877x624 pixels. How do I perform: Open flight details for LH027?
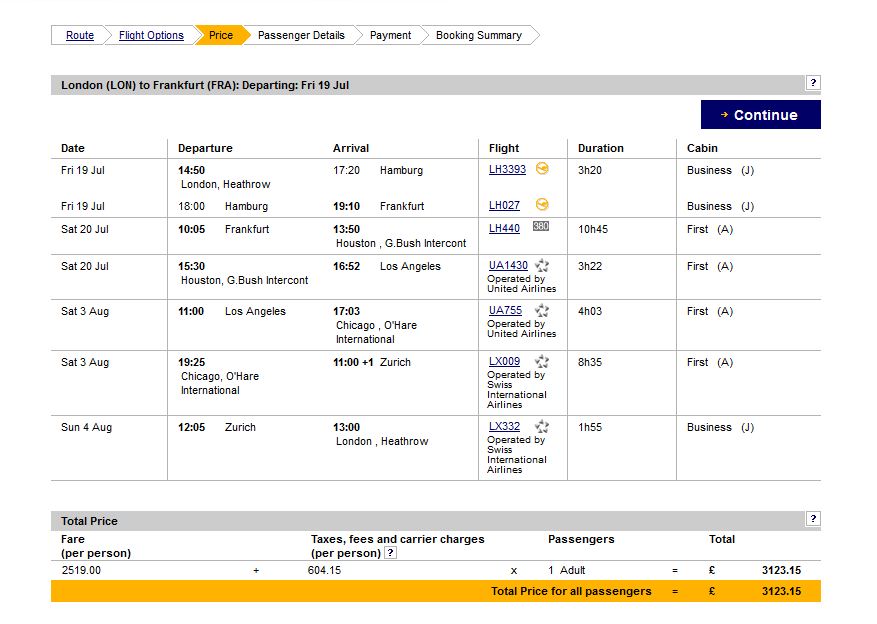(x=504, y=206)
